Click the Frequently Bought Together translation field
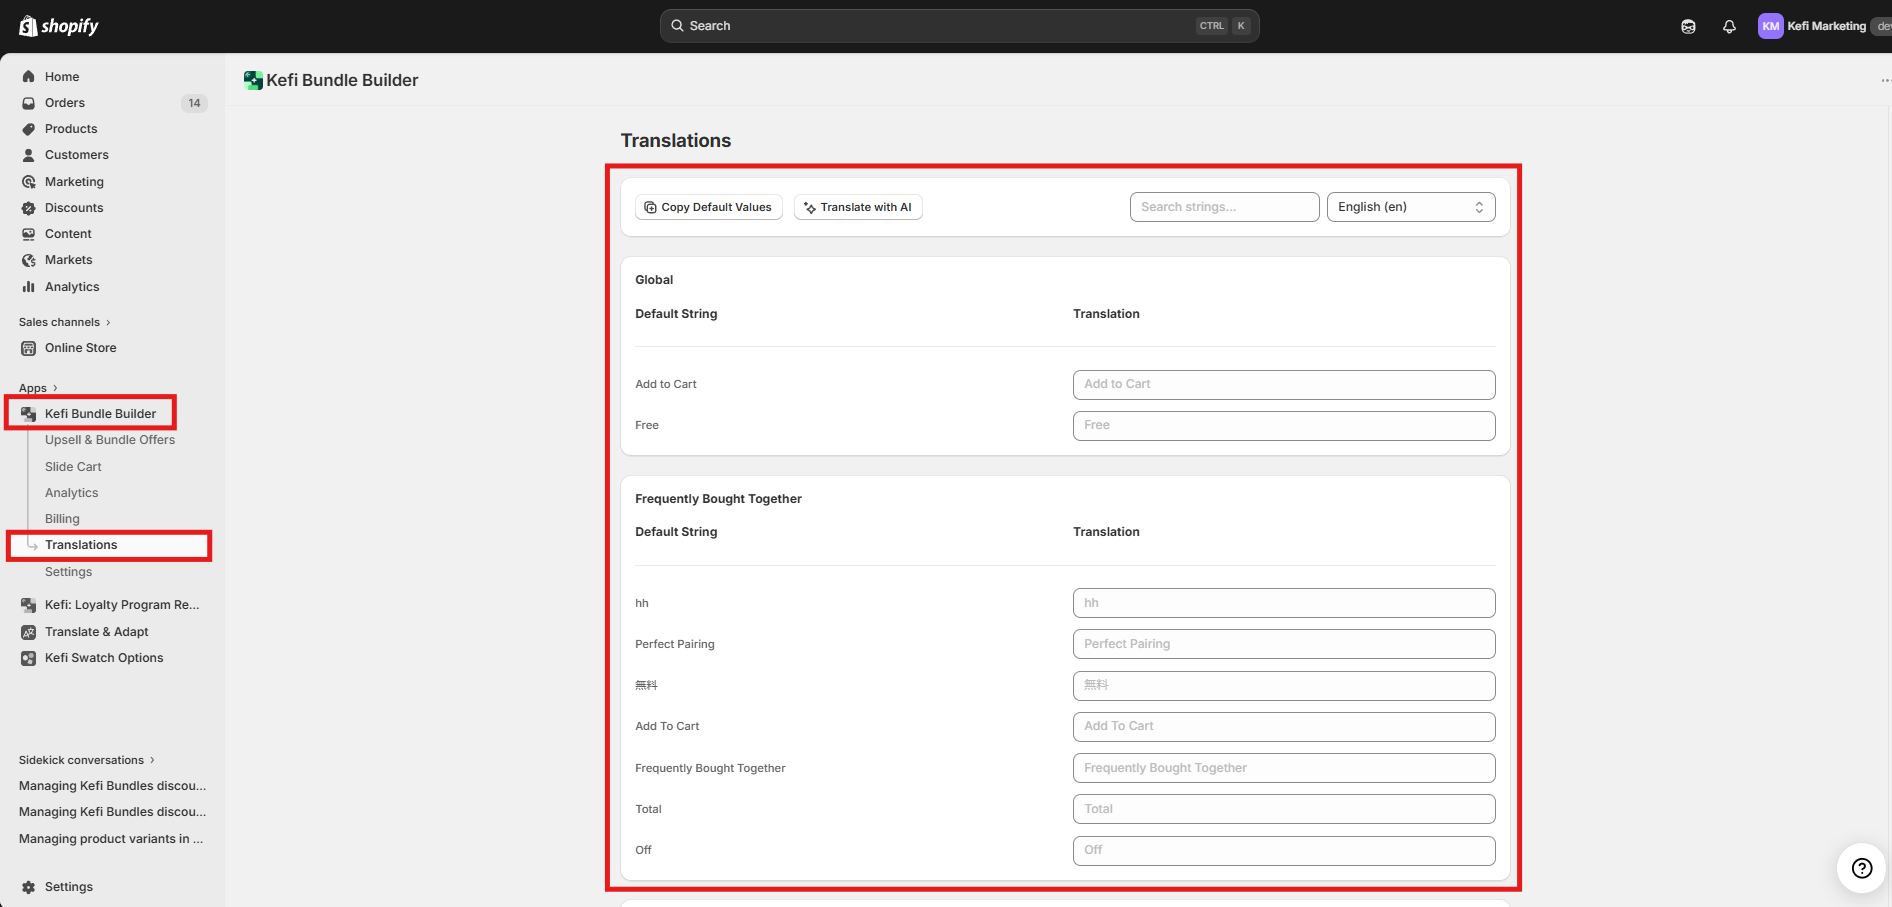The image size is (1892, 907). point(1284,768)
